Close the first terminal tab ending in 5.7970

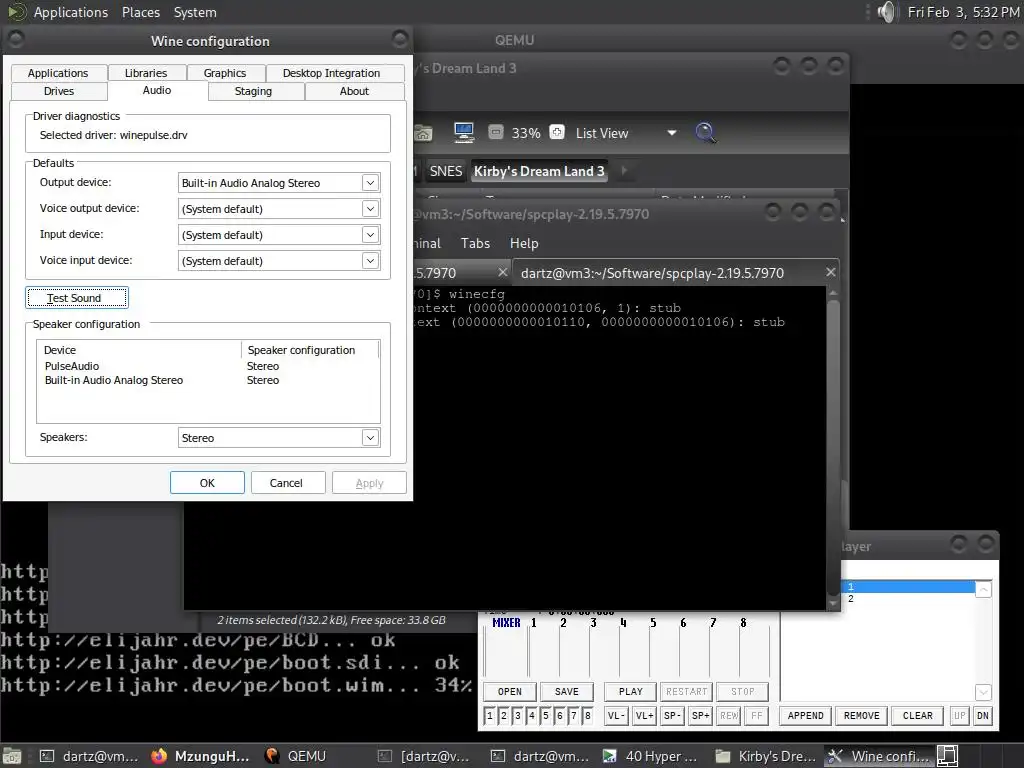pos(502,272)
